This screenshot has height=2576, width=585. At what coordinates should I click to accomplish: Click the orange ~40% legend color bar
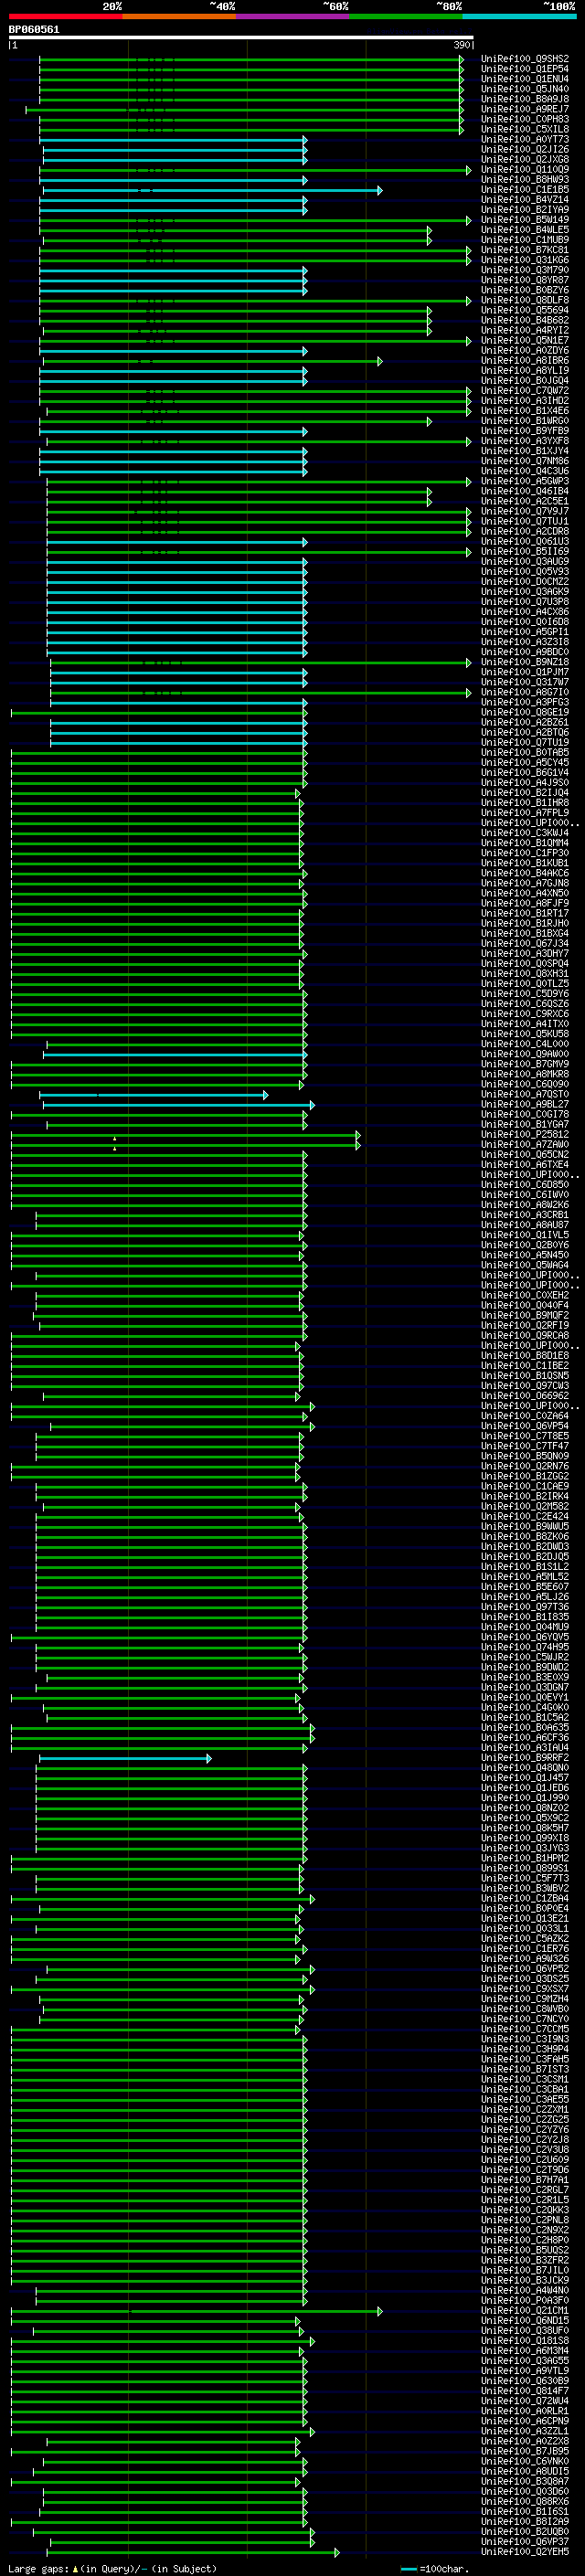[x=179, y=17]
